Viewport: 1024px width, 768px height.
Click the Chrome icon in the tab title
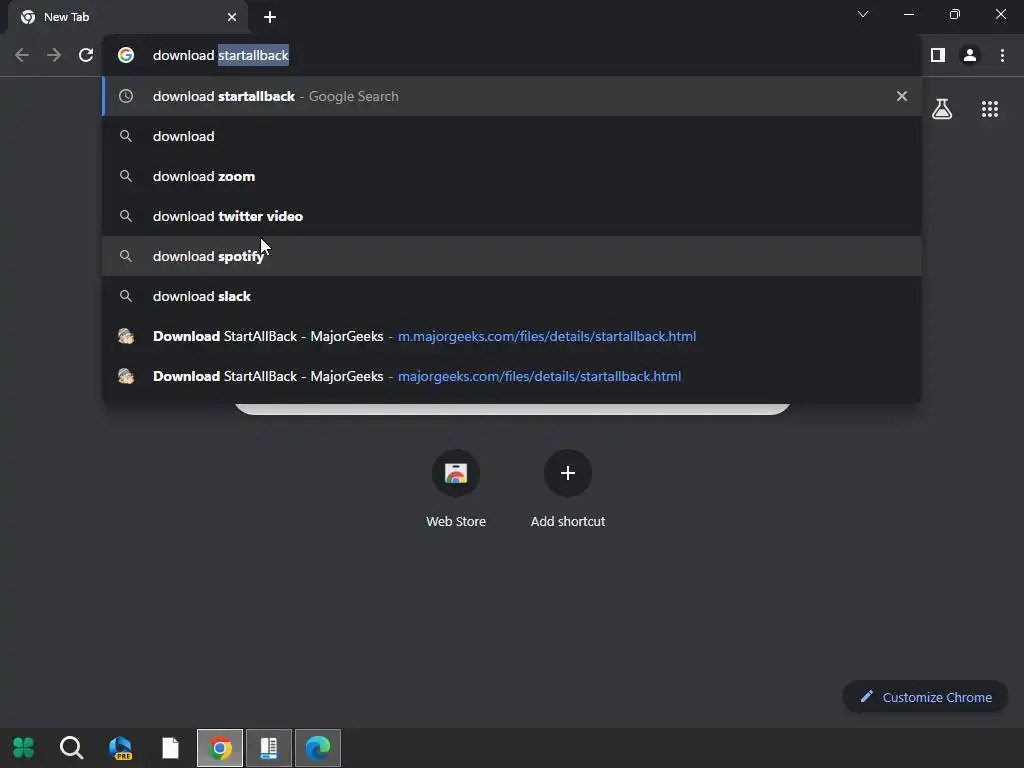click(28, 17)
